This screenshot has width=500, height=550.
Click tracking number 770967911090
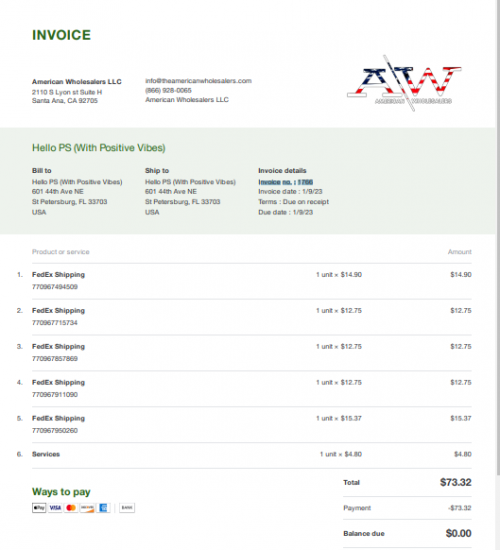[55, 395]
